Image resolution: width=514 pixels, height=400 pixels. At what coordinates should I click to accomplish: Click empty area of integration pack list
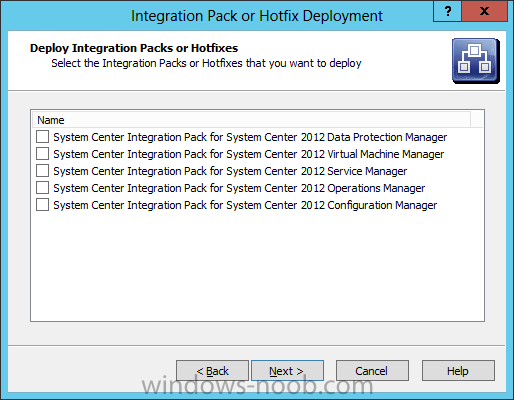coord(257,267)
